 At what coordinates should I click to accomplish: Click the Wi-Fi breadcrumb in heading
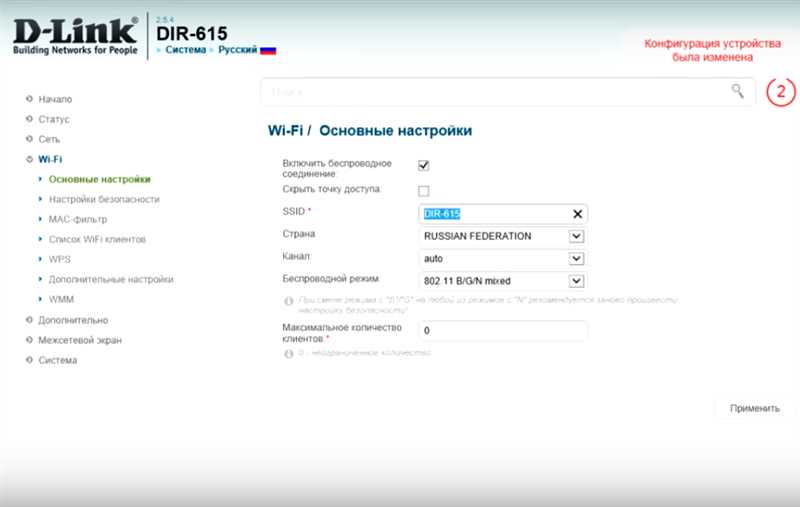(285, 131)
